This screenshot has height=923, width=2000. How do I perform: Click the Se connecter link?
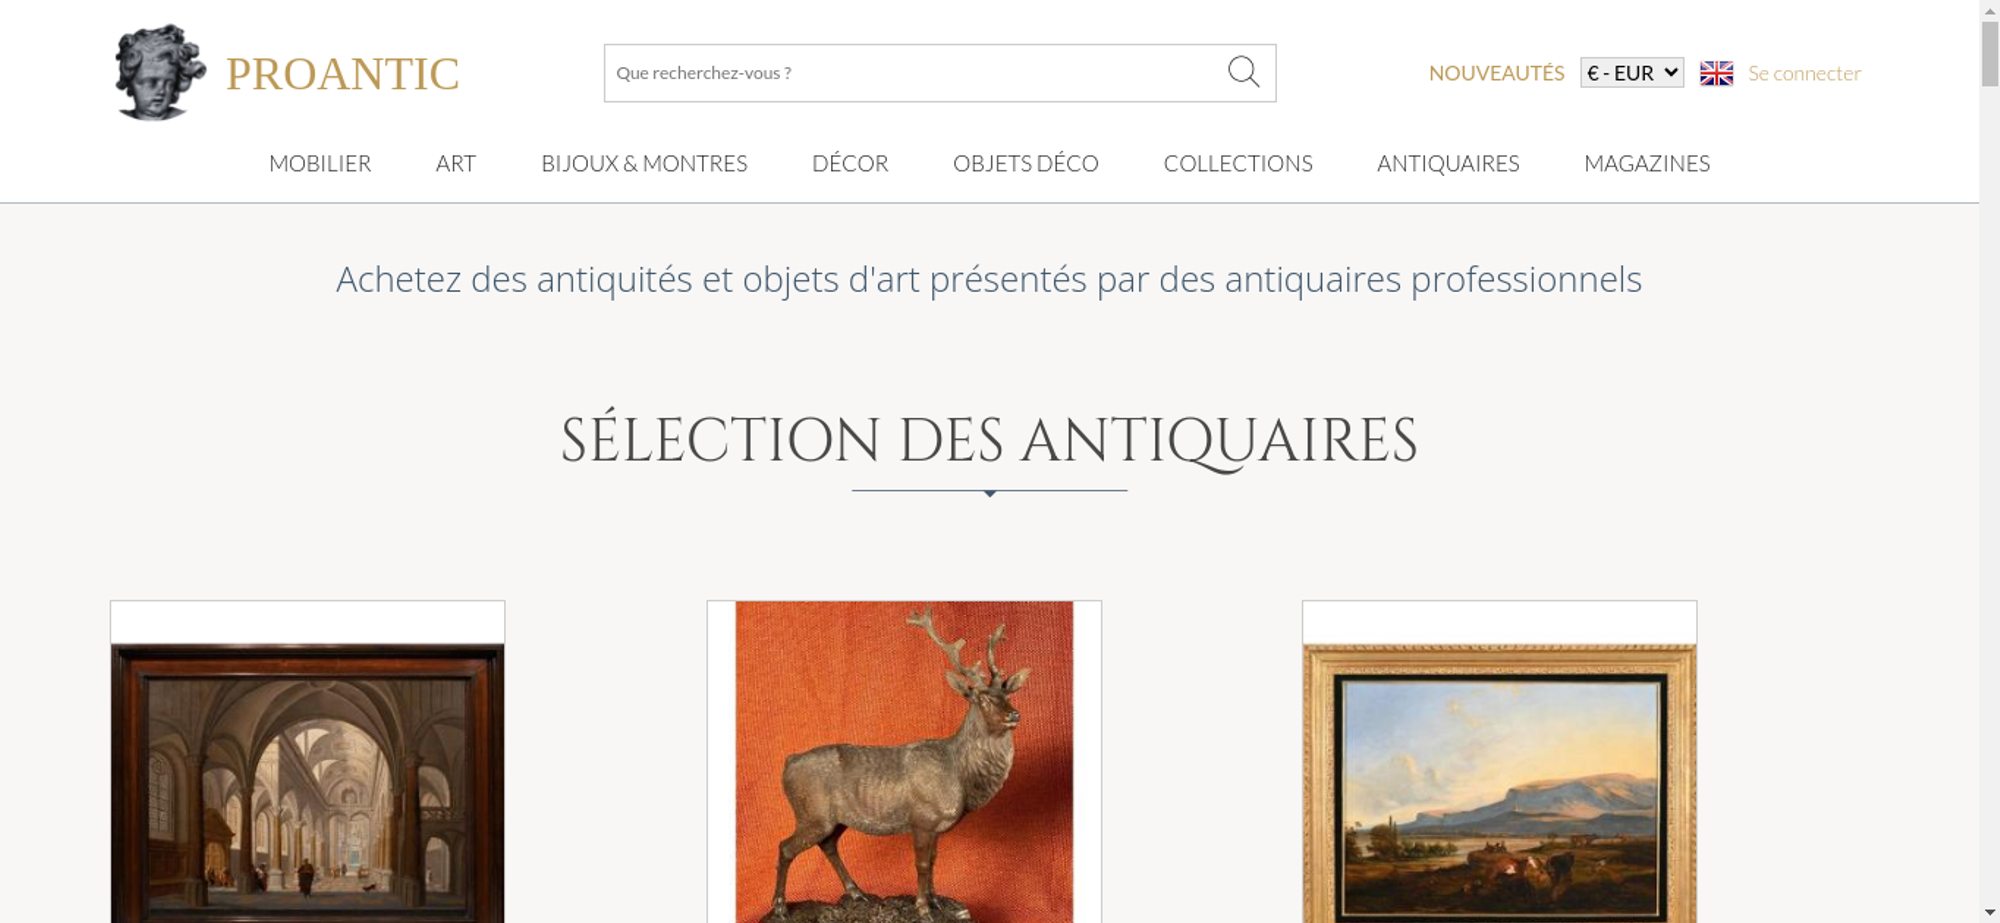click(x=1804, y=73)
